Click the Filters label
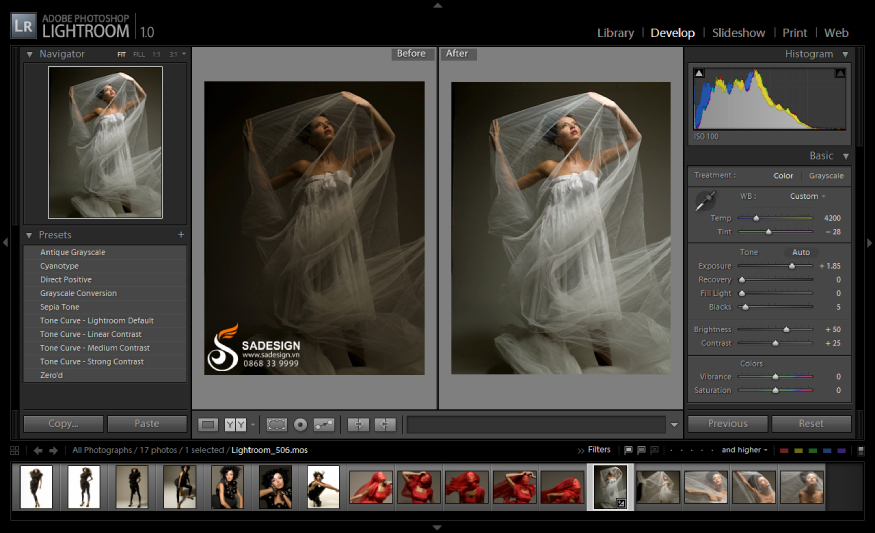 click(599, 450)
